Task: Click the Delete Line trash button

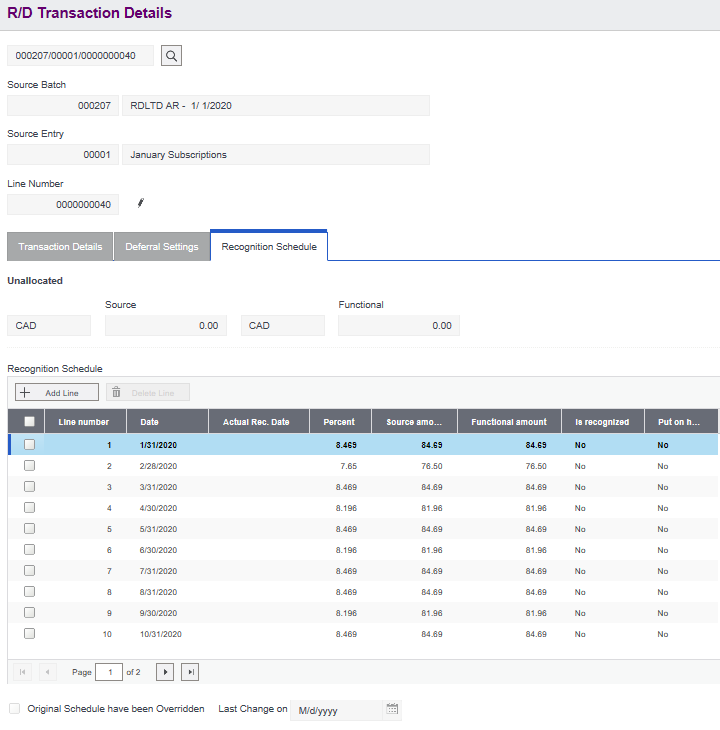Action: coord(148,393)
